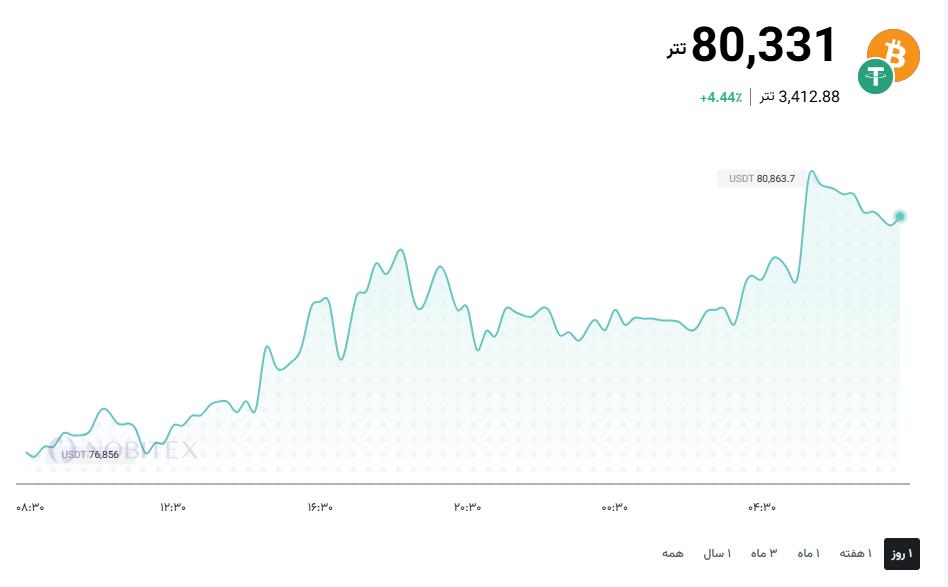Screen dimensions: 948x587
Task: Switch to the ۱ هفته range tab
Action: [x=855, y=553]
